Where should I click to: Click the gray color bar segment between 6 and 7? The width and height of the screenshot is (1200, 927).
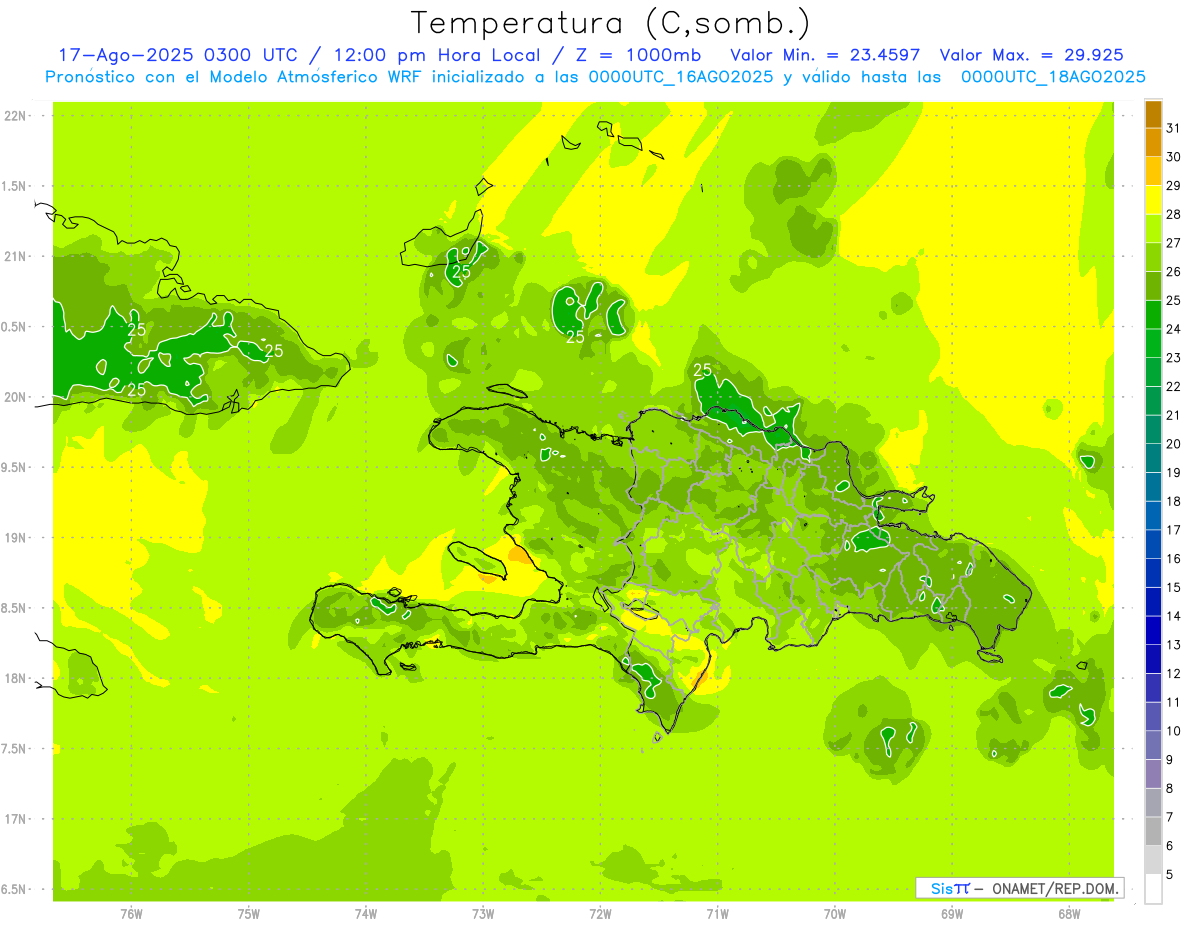[1153, 831]
